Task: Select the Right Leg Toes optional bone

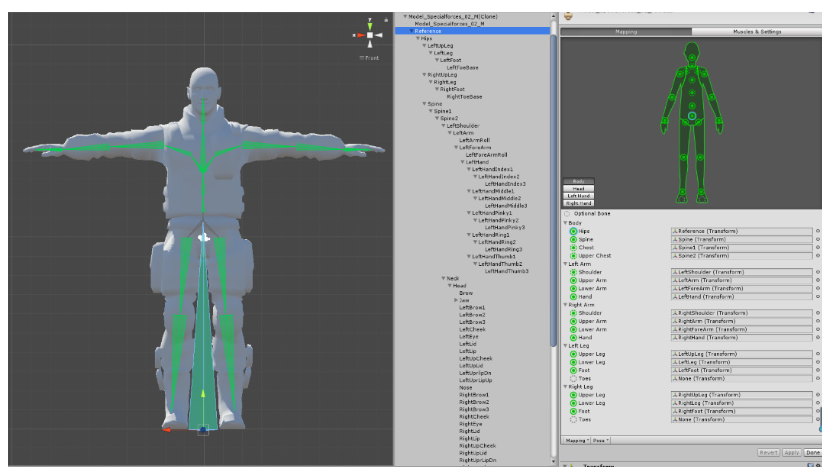Action: tap(573, 419)
